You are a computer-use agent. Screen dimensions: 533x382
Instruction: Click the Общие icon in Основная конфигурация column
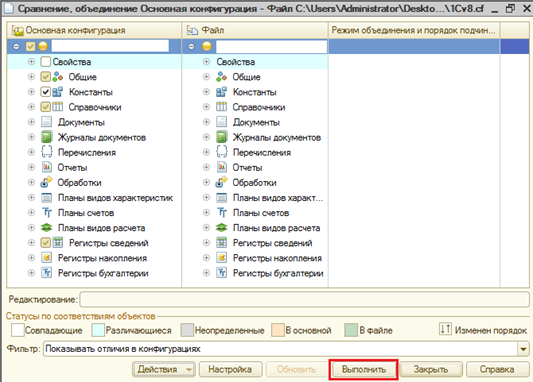[x=57, y=77]
